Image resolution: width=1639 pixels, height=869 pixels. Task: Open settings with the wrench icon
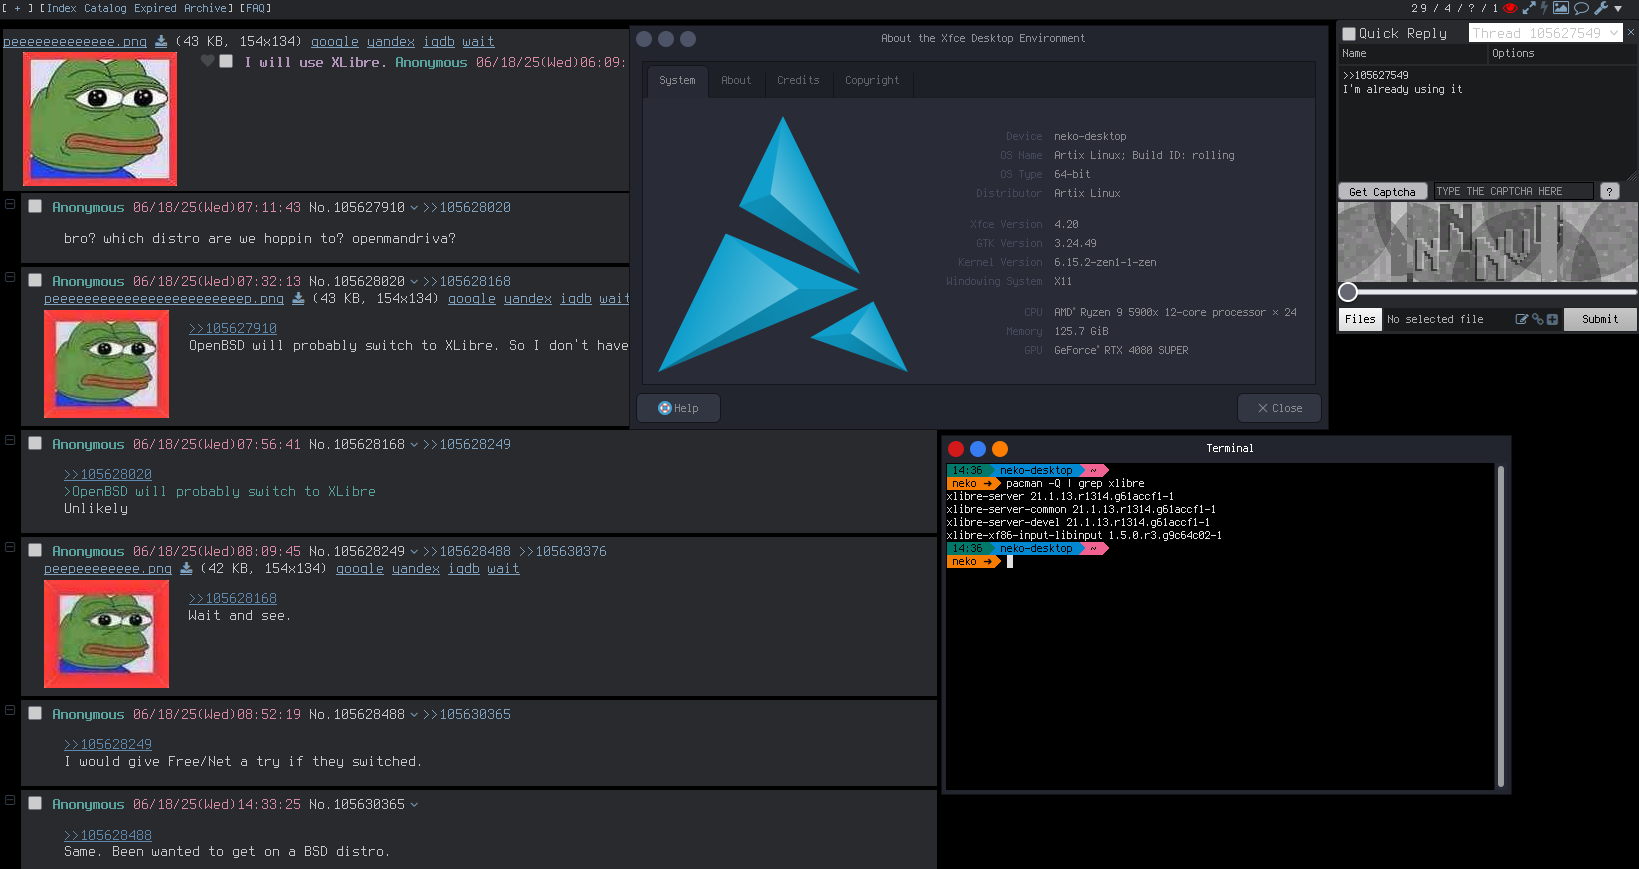[x=1601, y=8]
